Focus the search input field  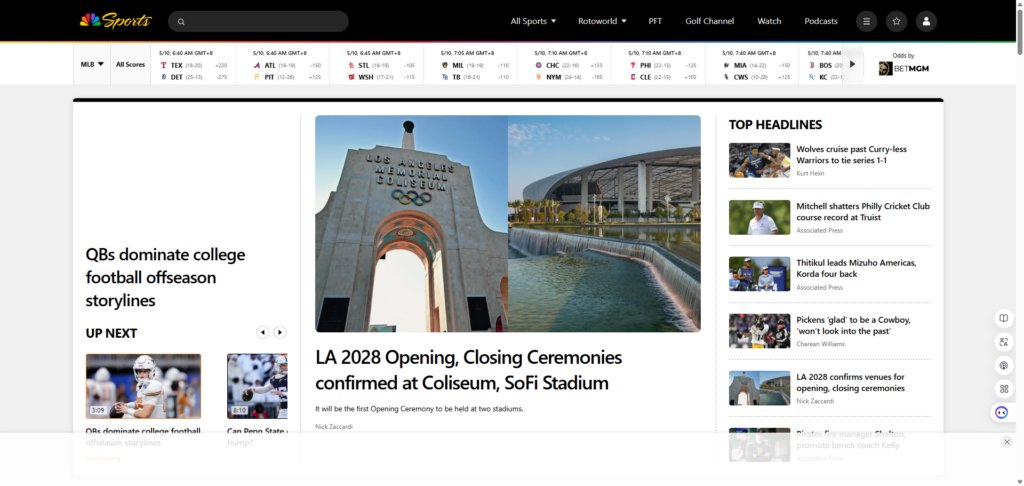[259, 22]
